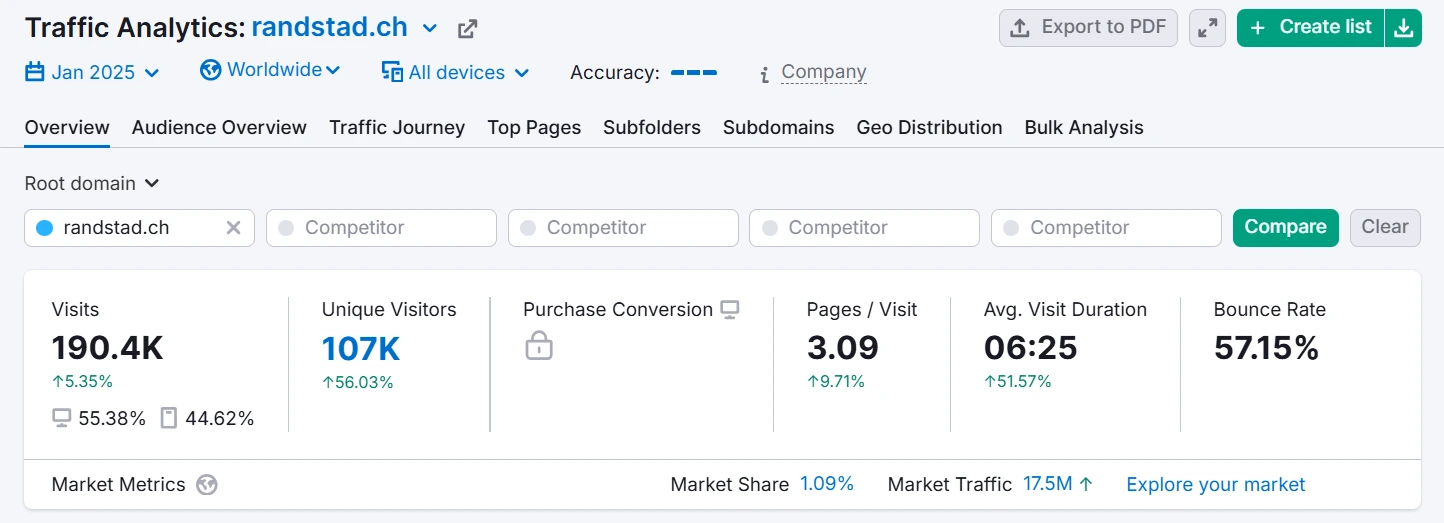Click the Market Traffic value 17.5M
The height and width of the screenshot is (523, 1444).
[1048, 484]
